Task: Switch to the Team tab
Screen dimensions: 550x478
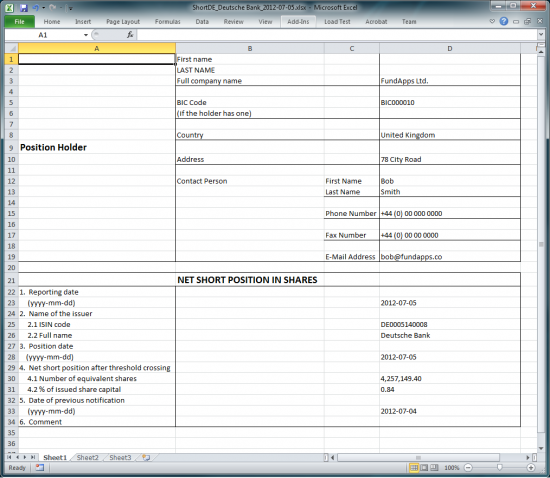Action: [409, 21]
